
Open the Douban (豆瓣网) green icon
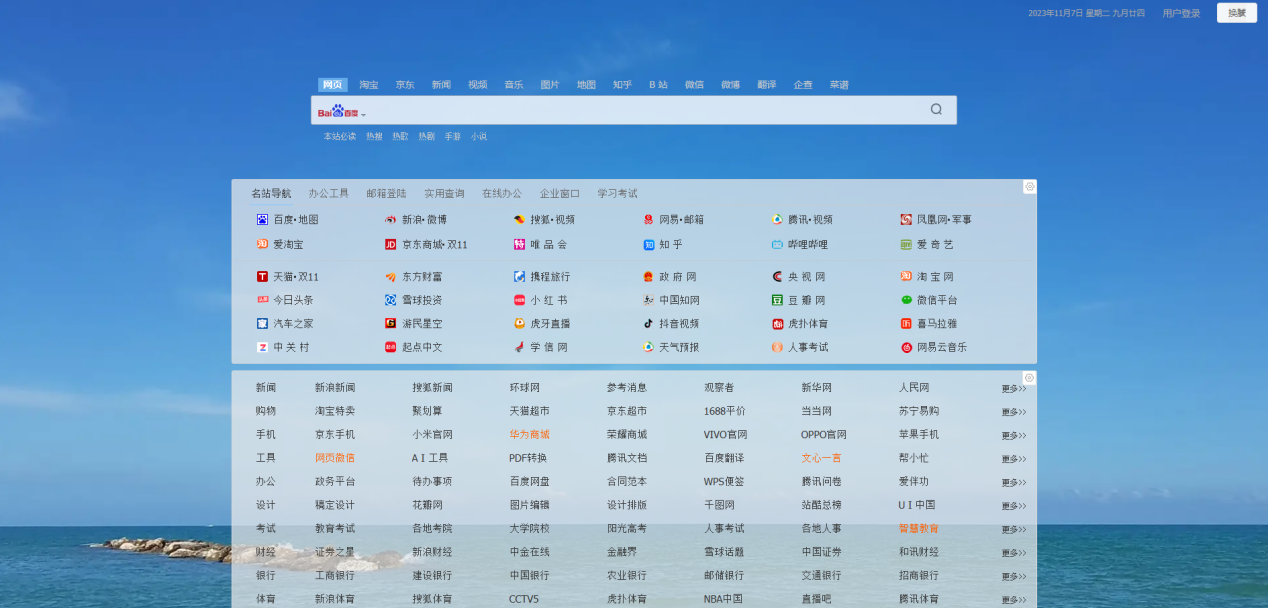tap(777, 300)
